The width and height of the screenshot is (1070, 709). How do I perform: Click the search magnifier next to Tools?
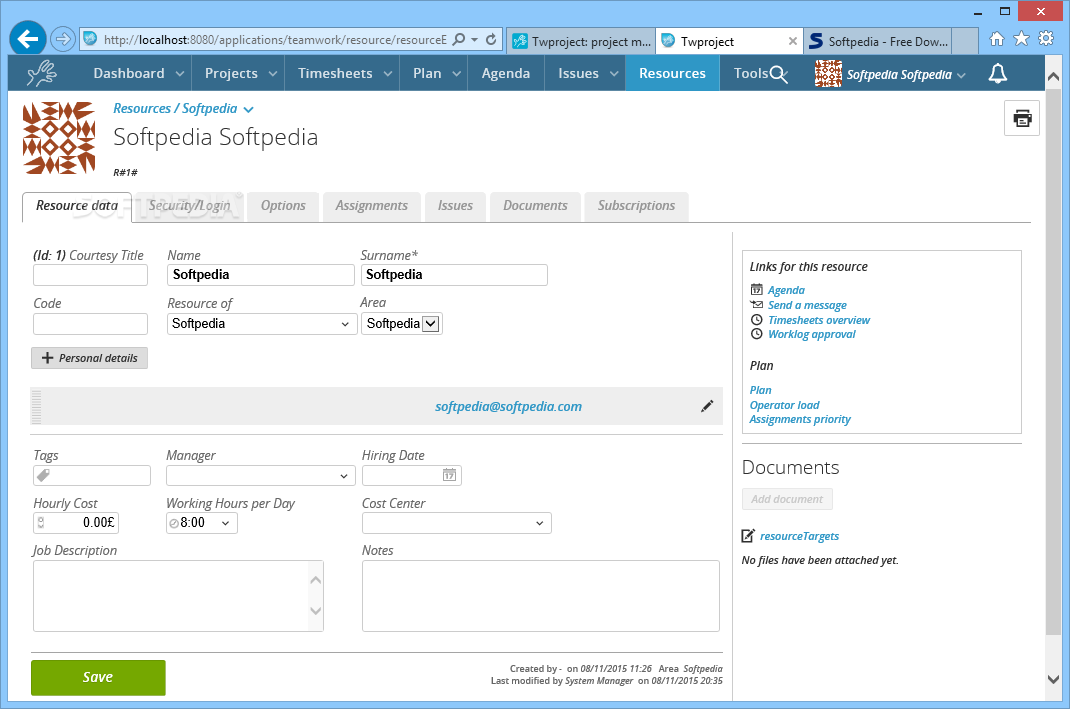(779, 74)
